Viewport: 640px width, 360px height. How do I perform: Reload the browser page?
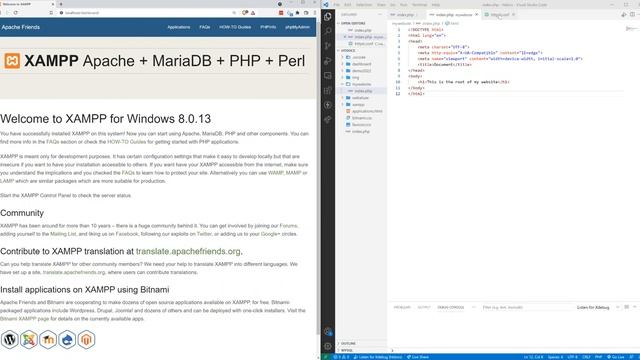[x=16, y=13]
